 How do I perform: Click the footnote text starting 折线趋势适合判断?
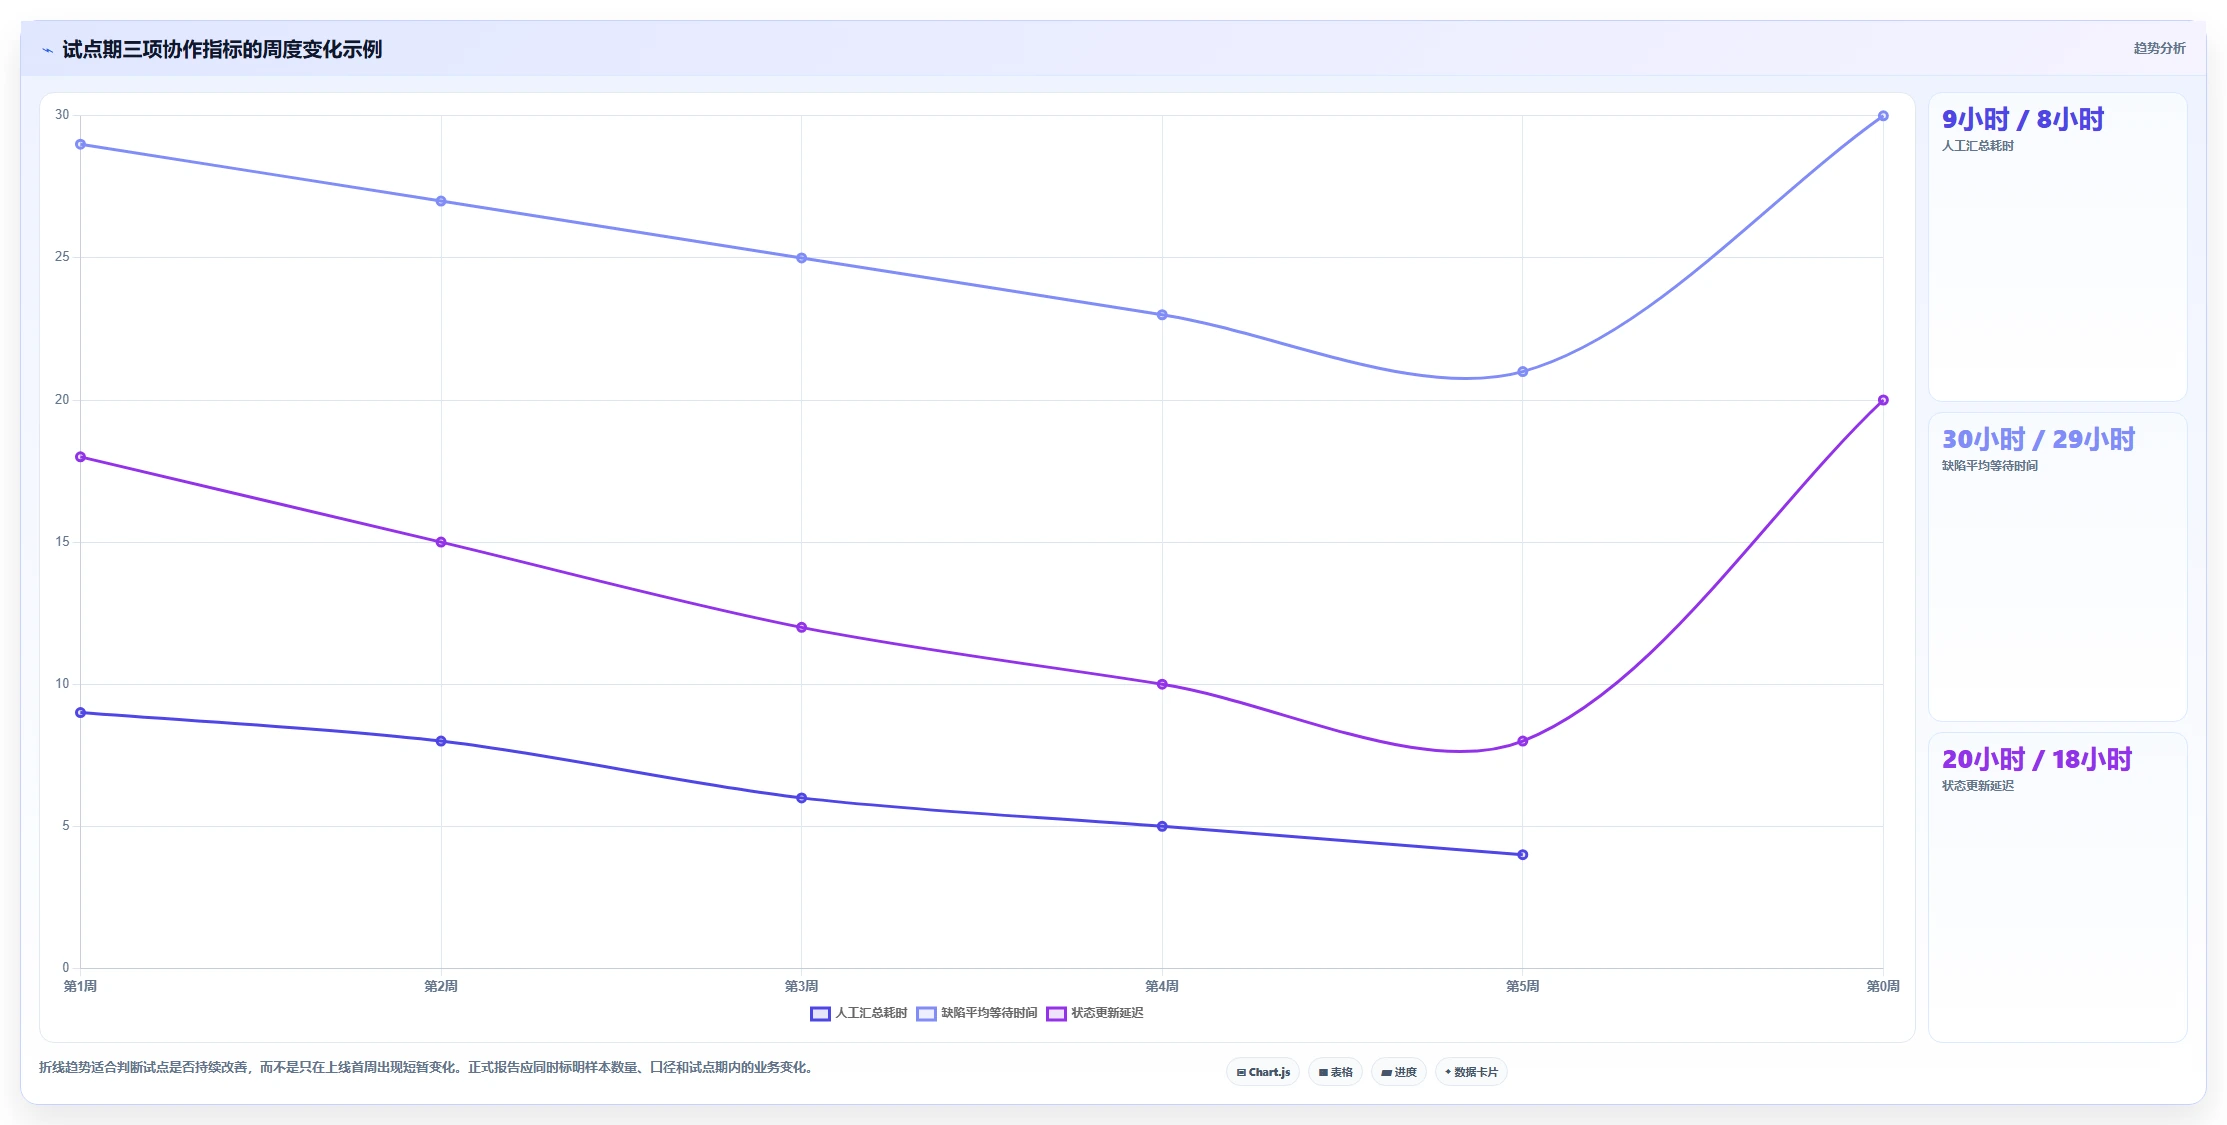click(427, 1068)
